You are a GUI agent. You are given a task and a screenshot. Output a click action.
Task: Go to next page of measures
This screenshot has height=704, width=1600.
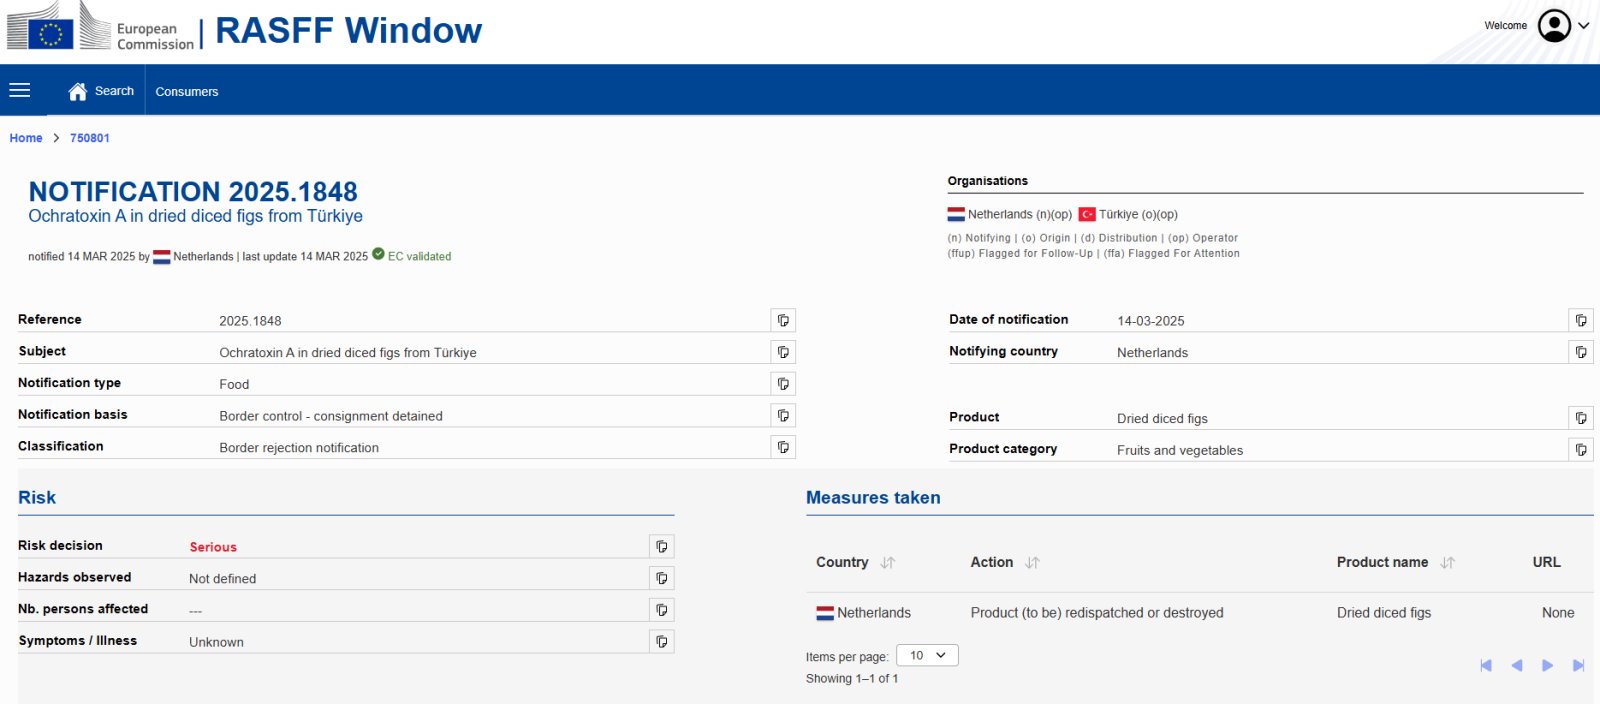pyautogui.click(x=1548, y=666)
